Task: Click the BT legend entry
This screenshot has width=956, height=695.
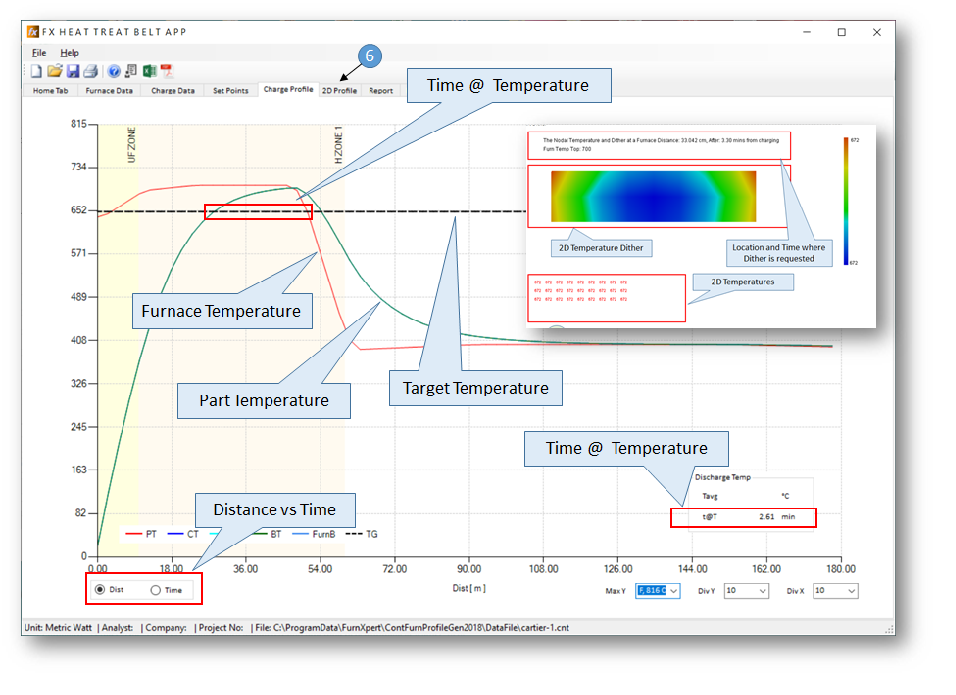Action: [x=266, y=534]
